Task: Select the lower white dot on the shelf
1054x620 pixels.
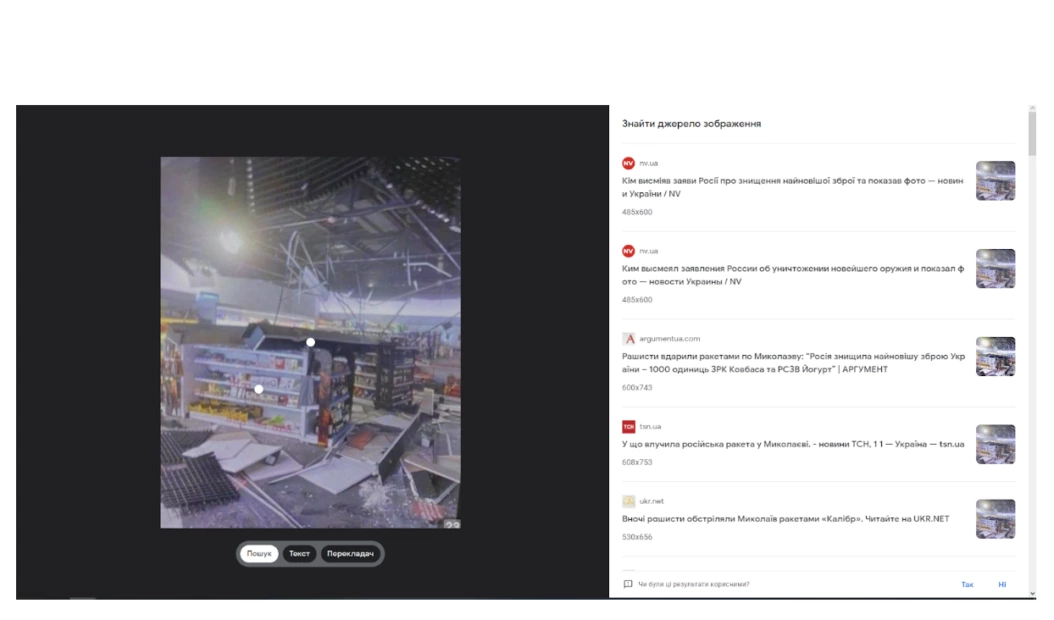Action: pos(258,389)
